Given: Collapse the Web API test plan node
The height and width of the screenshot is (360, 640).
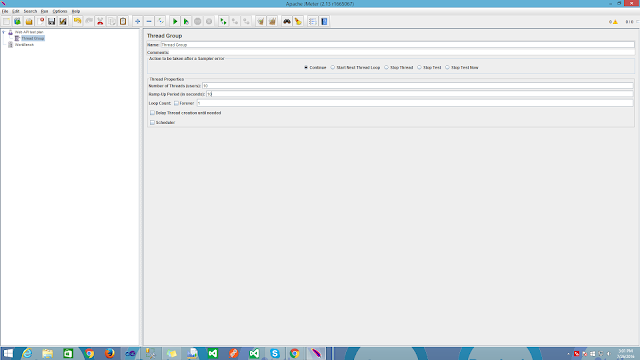Looking at the screenshot, I should (4, 32).
